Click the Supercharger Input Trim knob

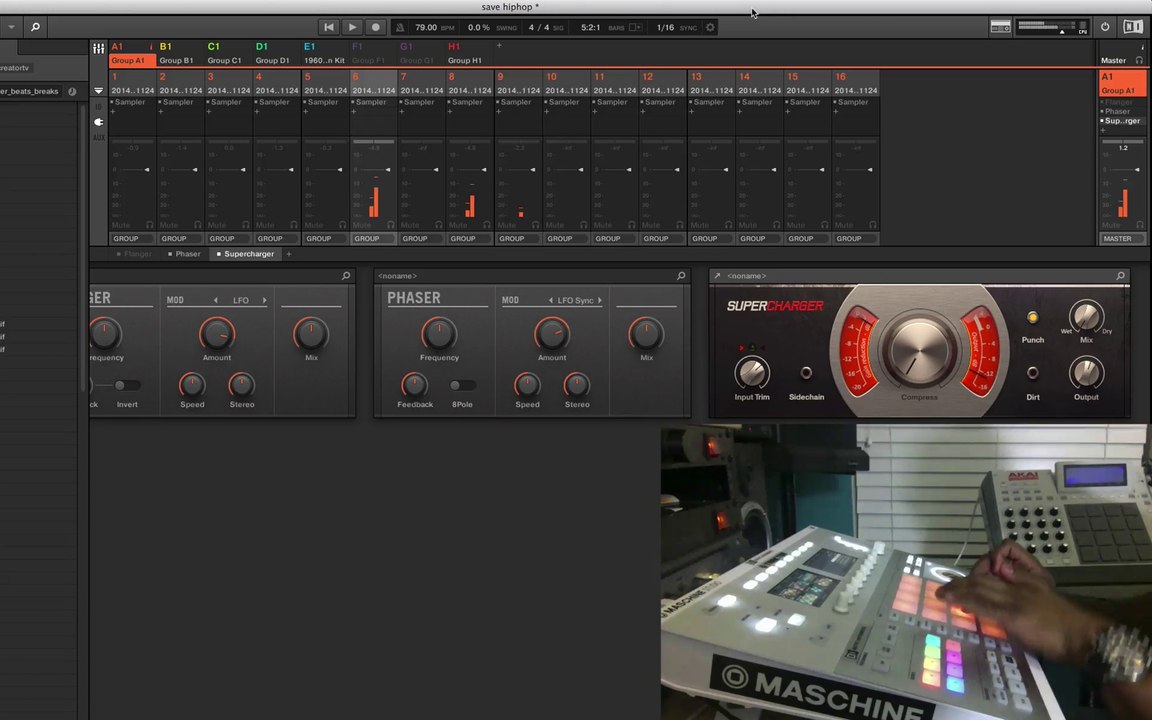(752, 373)
